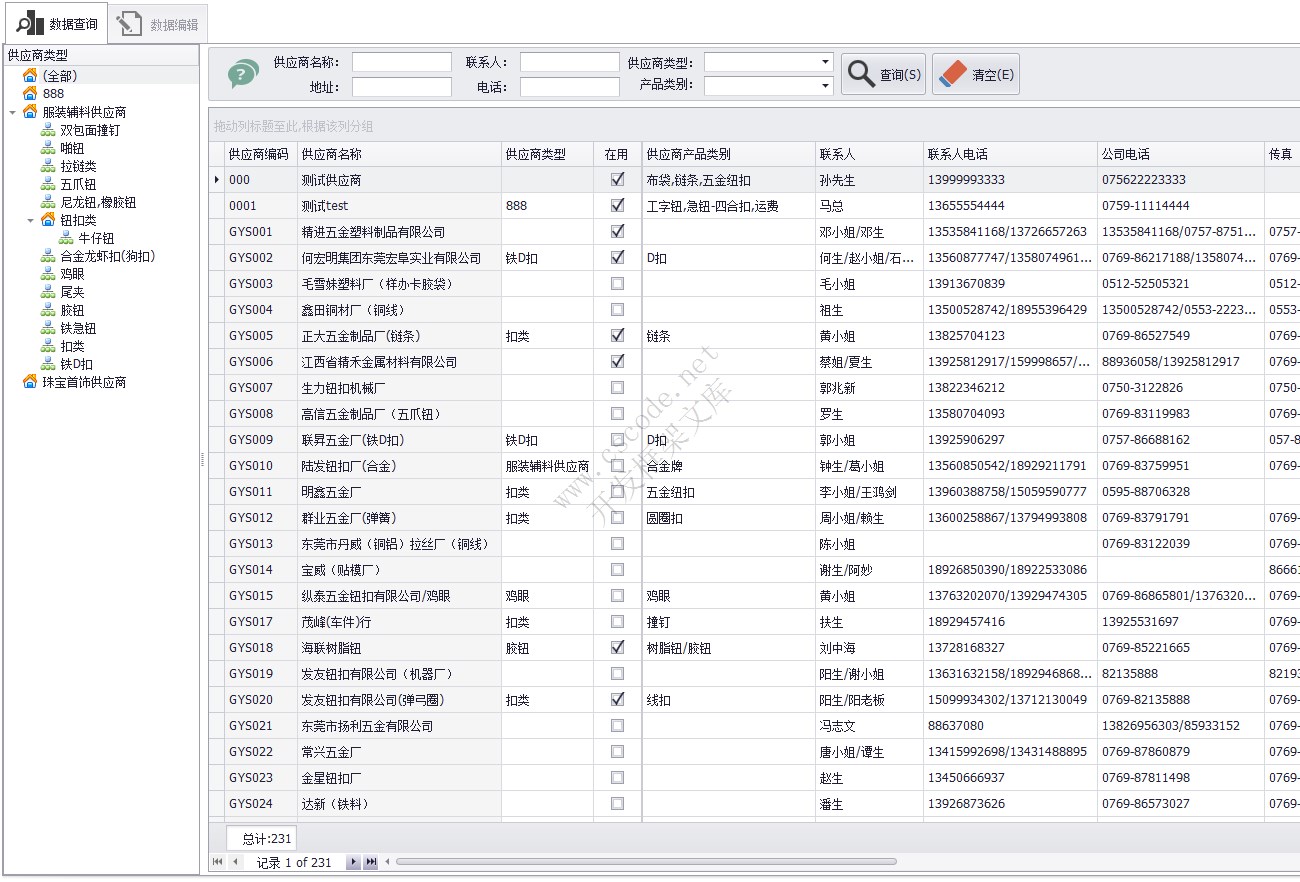Select 珠宝首饰供应商 in the tree

[84, 382]
